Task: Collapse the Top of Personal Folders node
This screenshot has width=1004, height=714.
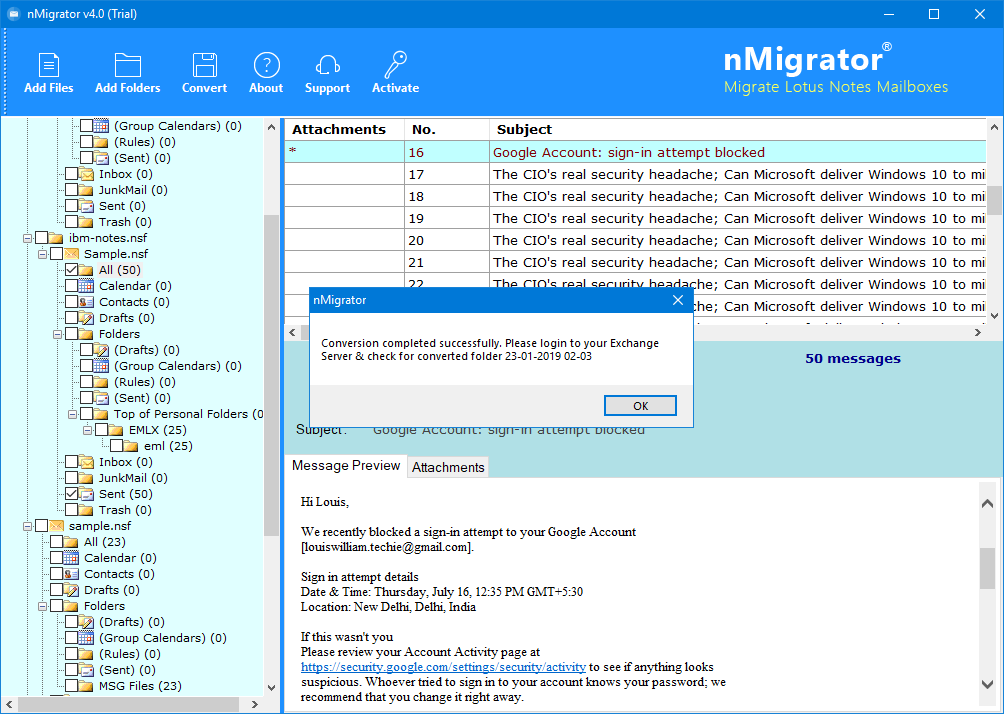Action: click(x=72, y=415)
